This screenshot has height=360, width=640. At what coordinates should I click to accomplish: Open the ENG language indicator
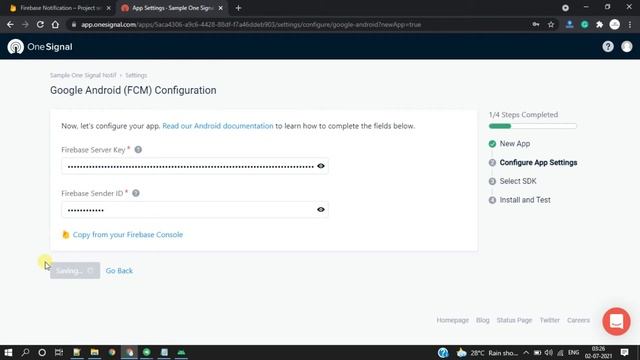[573, 353]
